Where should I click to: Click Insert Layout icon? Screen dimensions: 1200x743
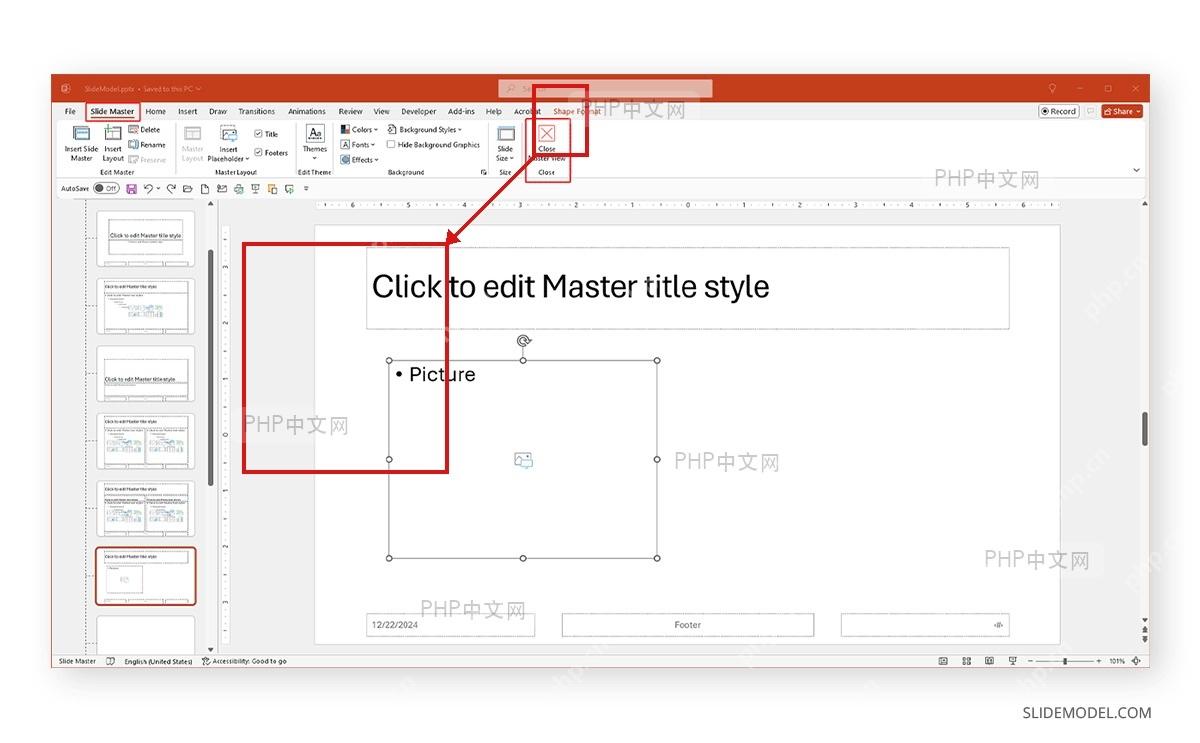(x=113, y=135)
